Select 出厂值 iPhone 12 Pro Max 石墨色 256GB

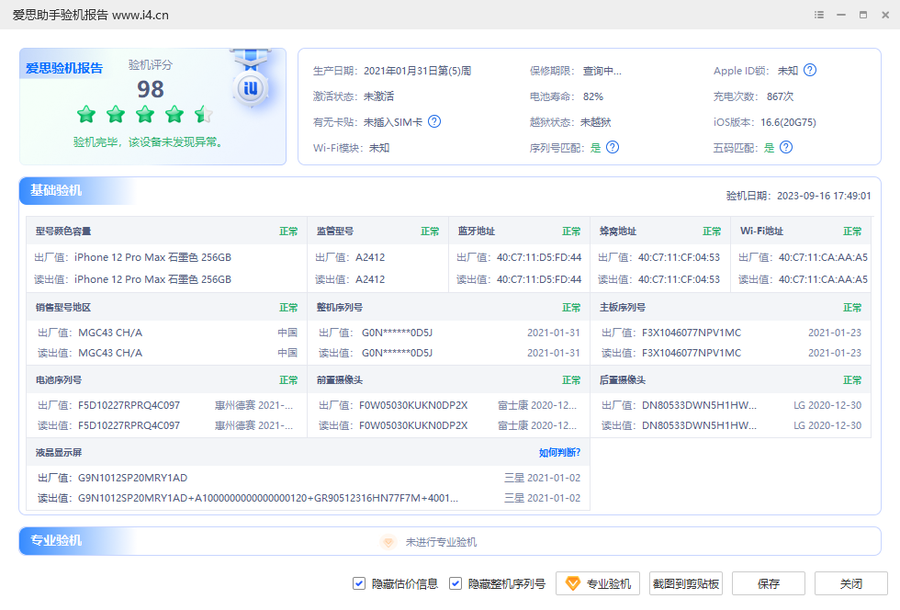coord(153,257)
